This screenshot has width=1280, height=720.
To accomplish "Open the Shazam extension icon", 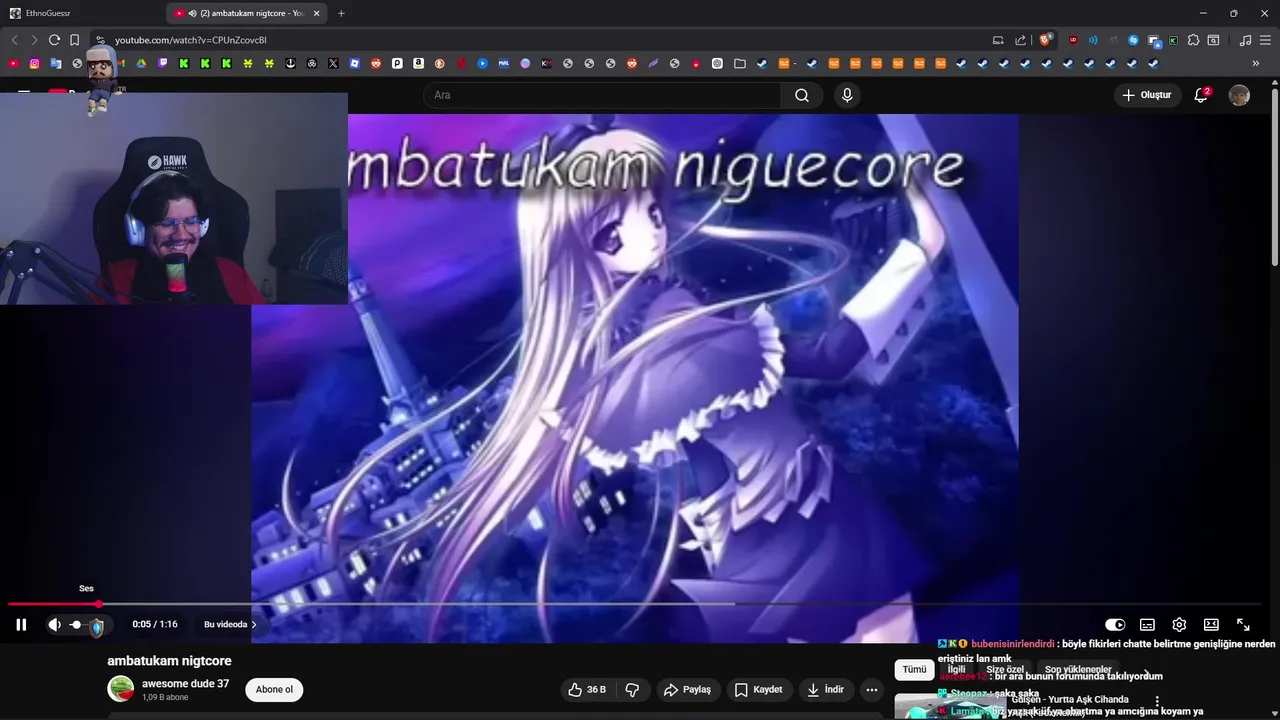I will click(x=1133, y=40).
